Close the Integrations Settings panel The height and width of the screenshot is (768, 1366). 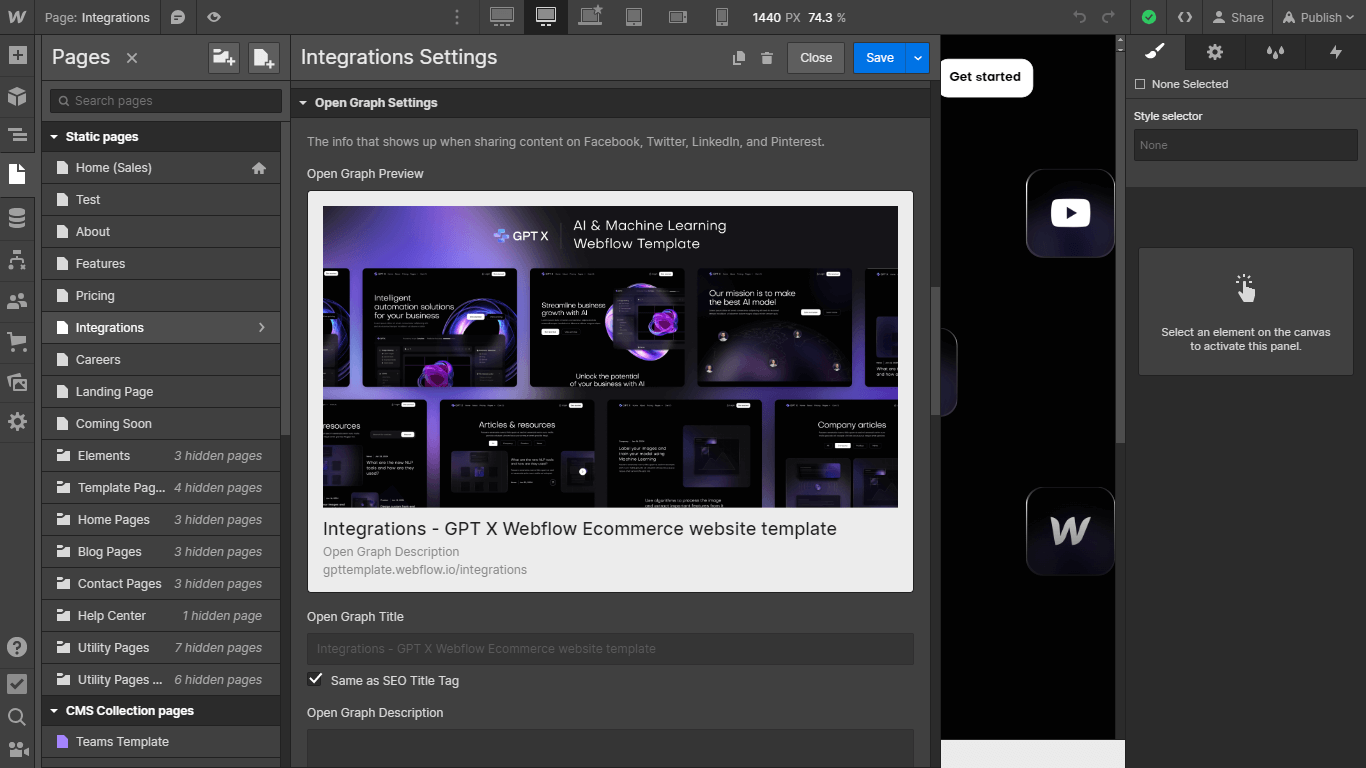point(815,58)
